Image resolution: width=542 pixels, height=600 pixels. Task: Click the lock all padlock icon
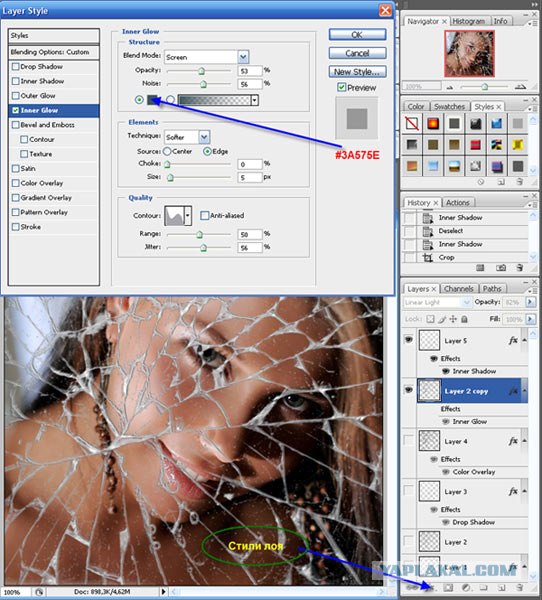(464, 319)
